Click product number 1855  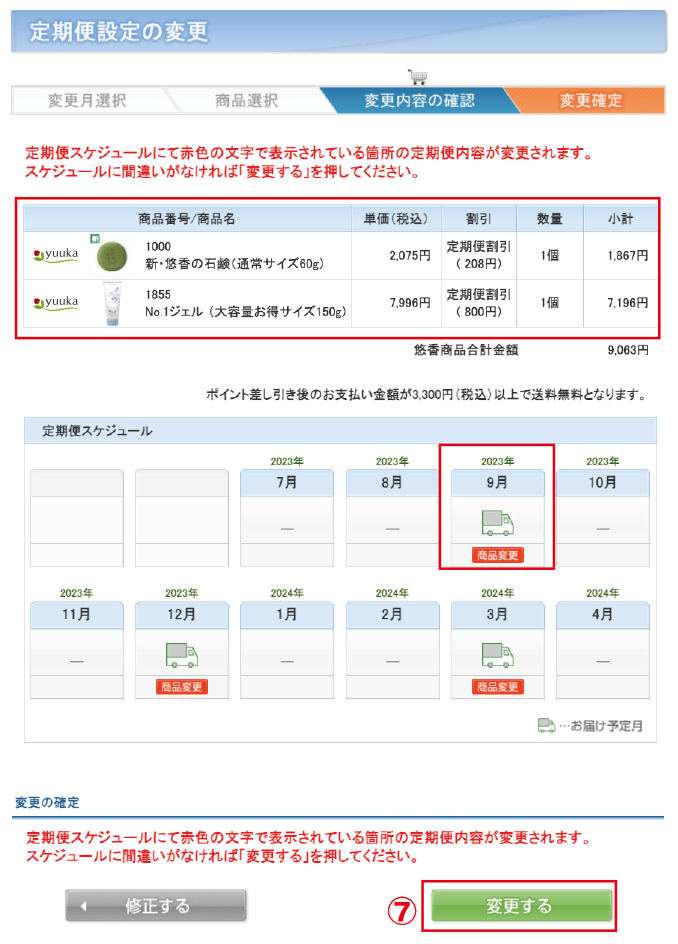click(x=158, y=294)
